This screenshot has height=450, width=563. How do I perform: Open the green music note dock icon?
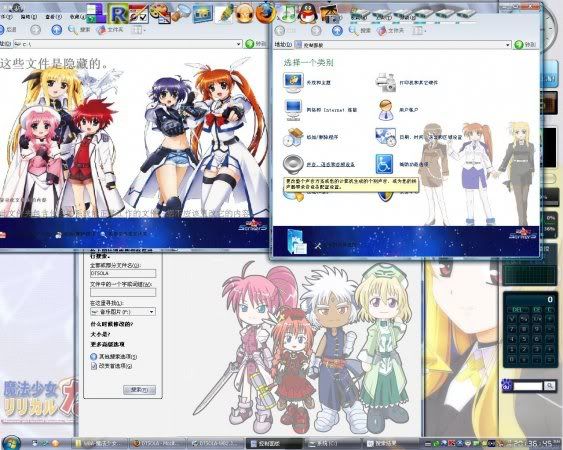click(288, 13)
